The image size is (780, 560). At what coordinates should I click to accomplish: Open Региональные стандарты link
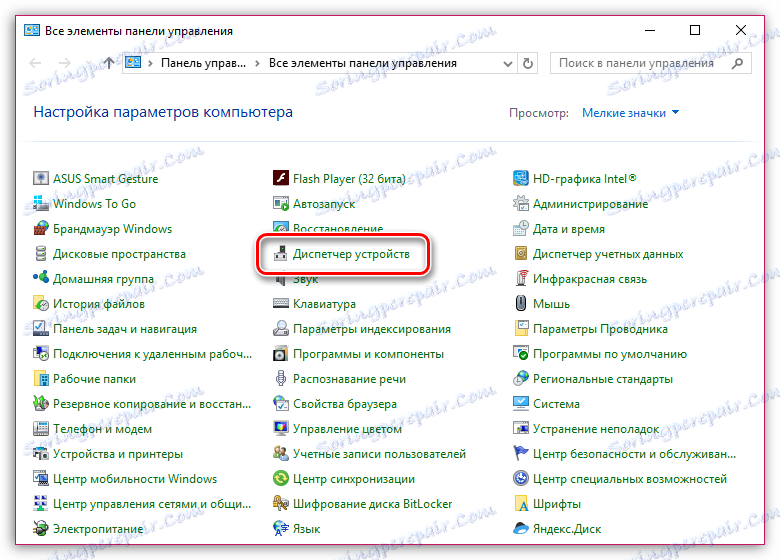click(603, 379)
